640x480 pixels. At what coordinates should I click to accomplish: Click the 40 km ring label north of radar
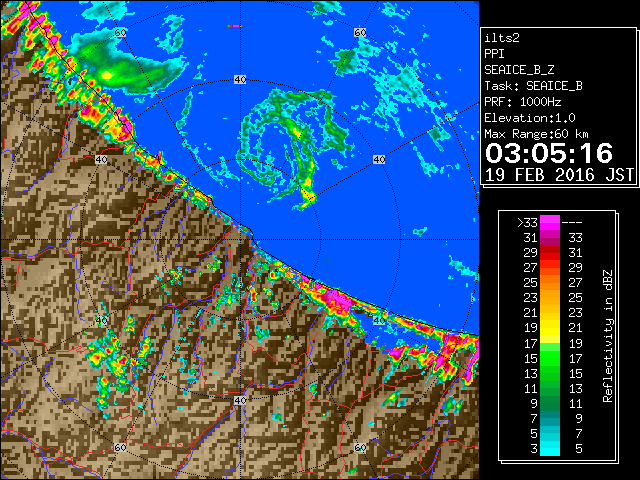(240, 80)
